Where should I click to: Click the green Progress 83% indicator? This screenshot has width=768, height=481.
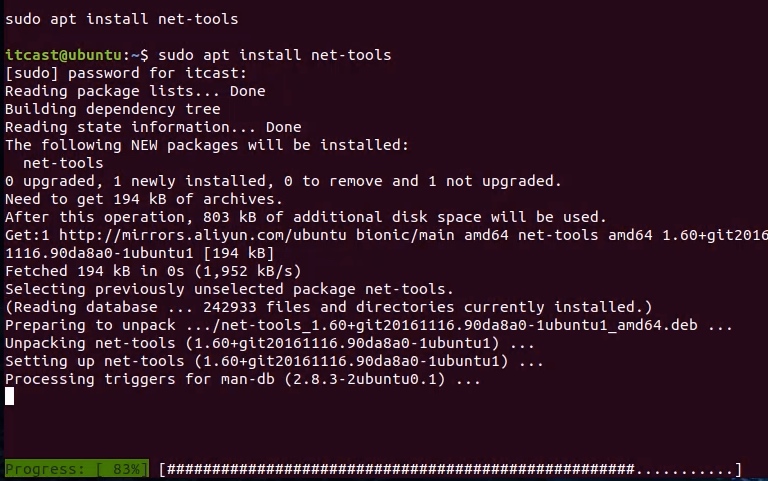tap(76, 469)
